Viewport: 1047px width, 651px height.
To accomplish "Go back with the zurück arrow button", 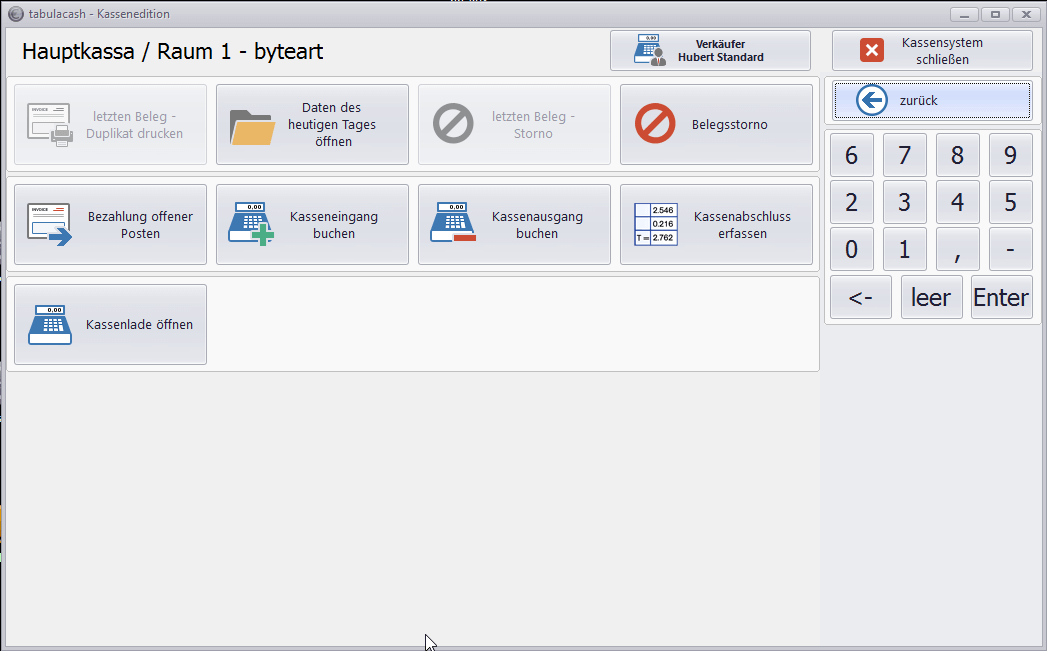I will pos(872,101).
